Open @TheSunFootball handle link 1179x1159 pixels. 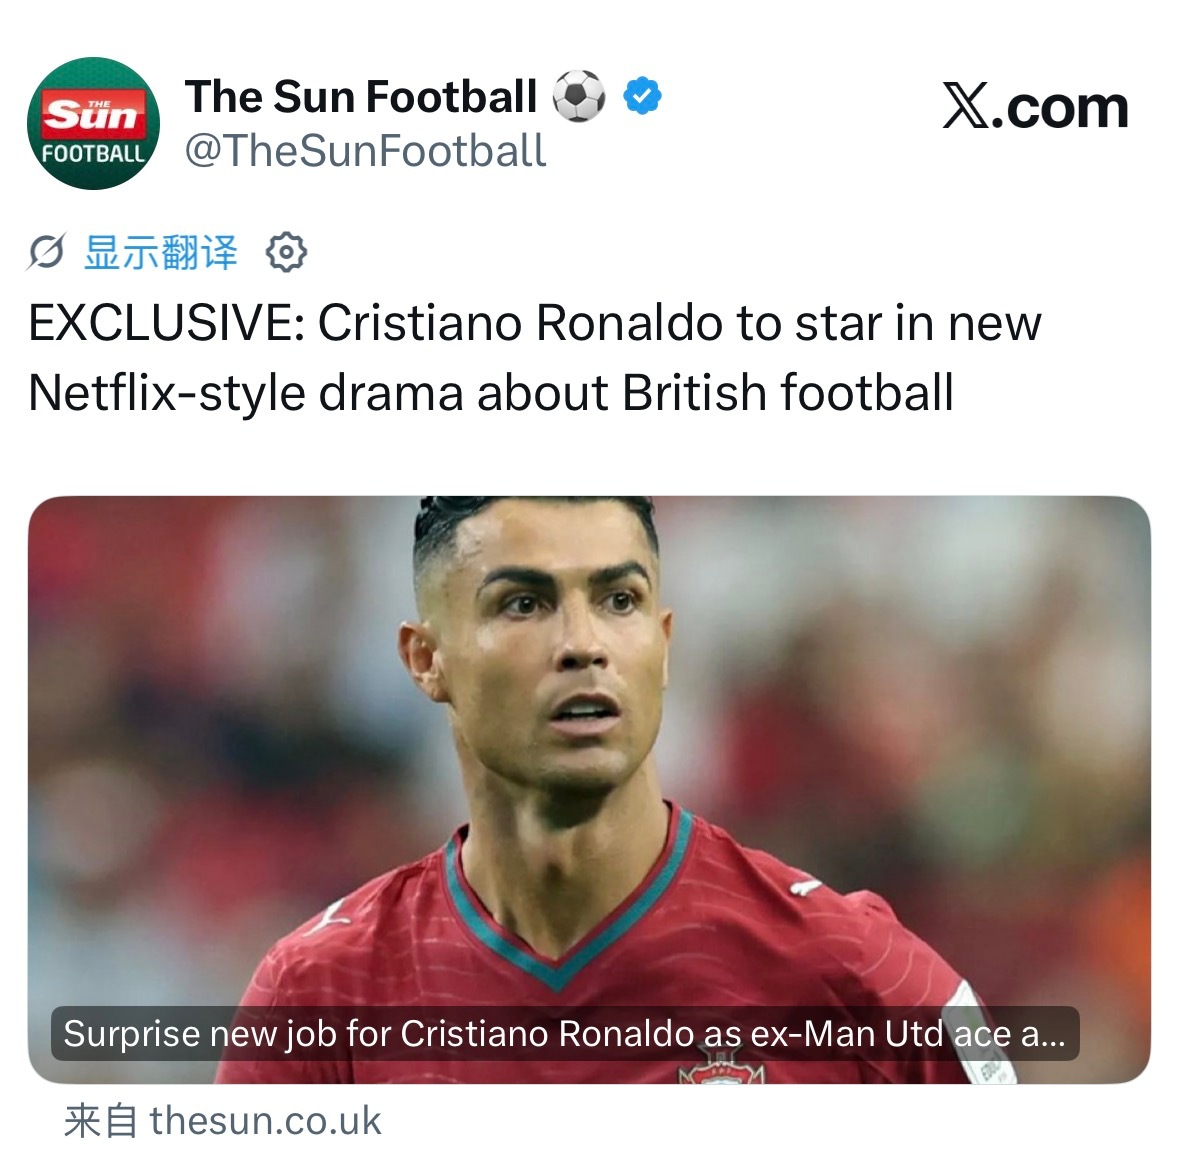(365, 150)
